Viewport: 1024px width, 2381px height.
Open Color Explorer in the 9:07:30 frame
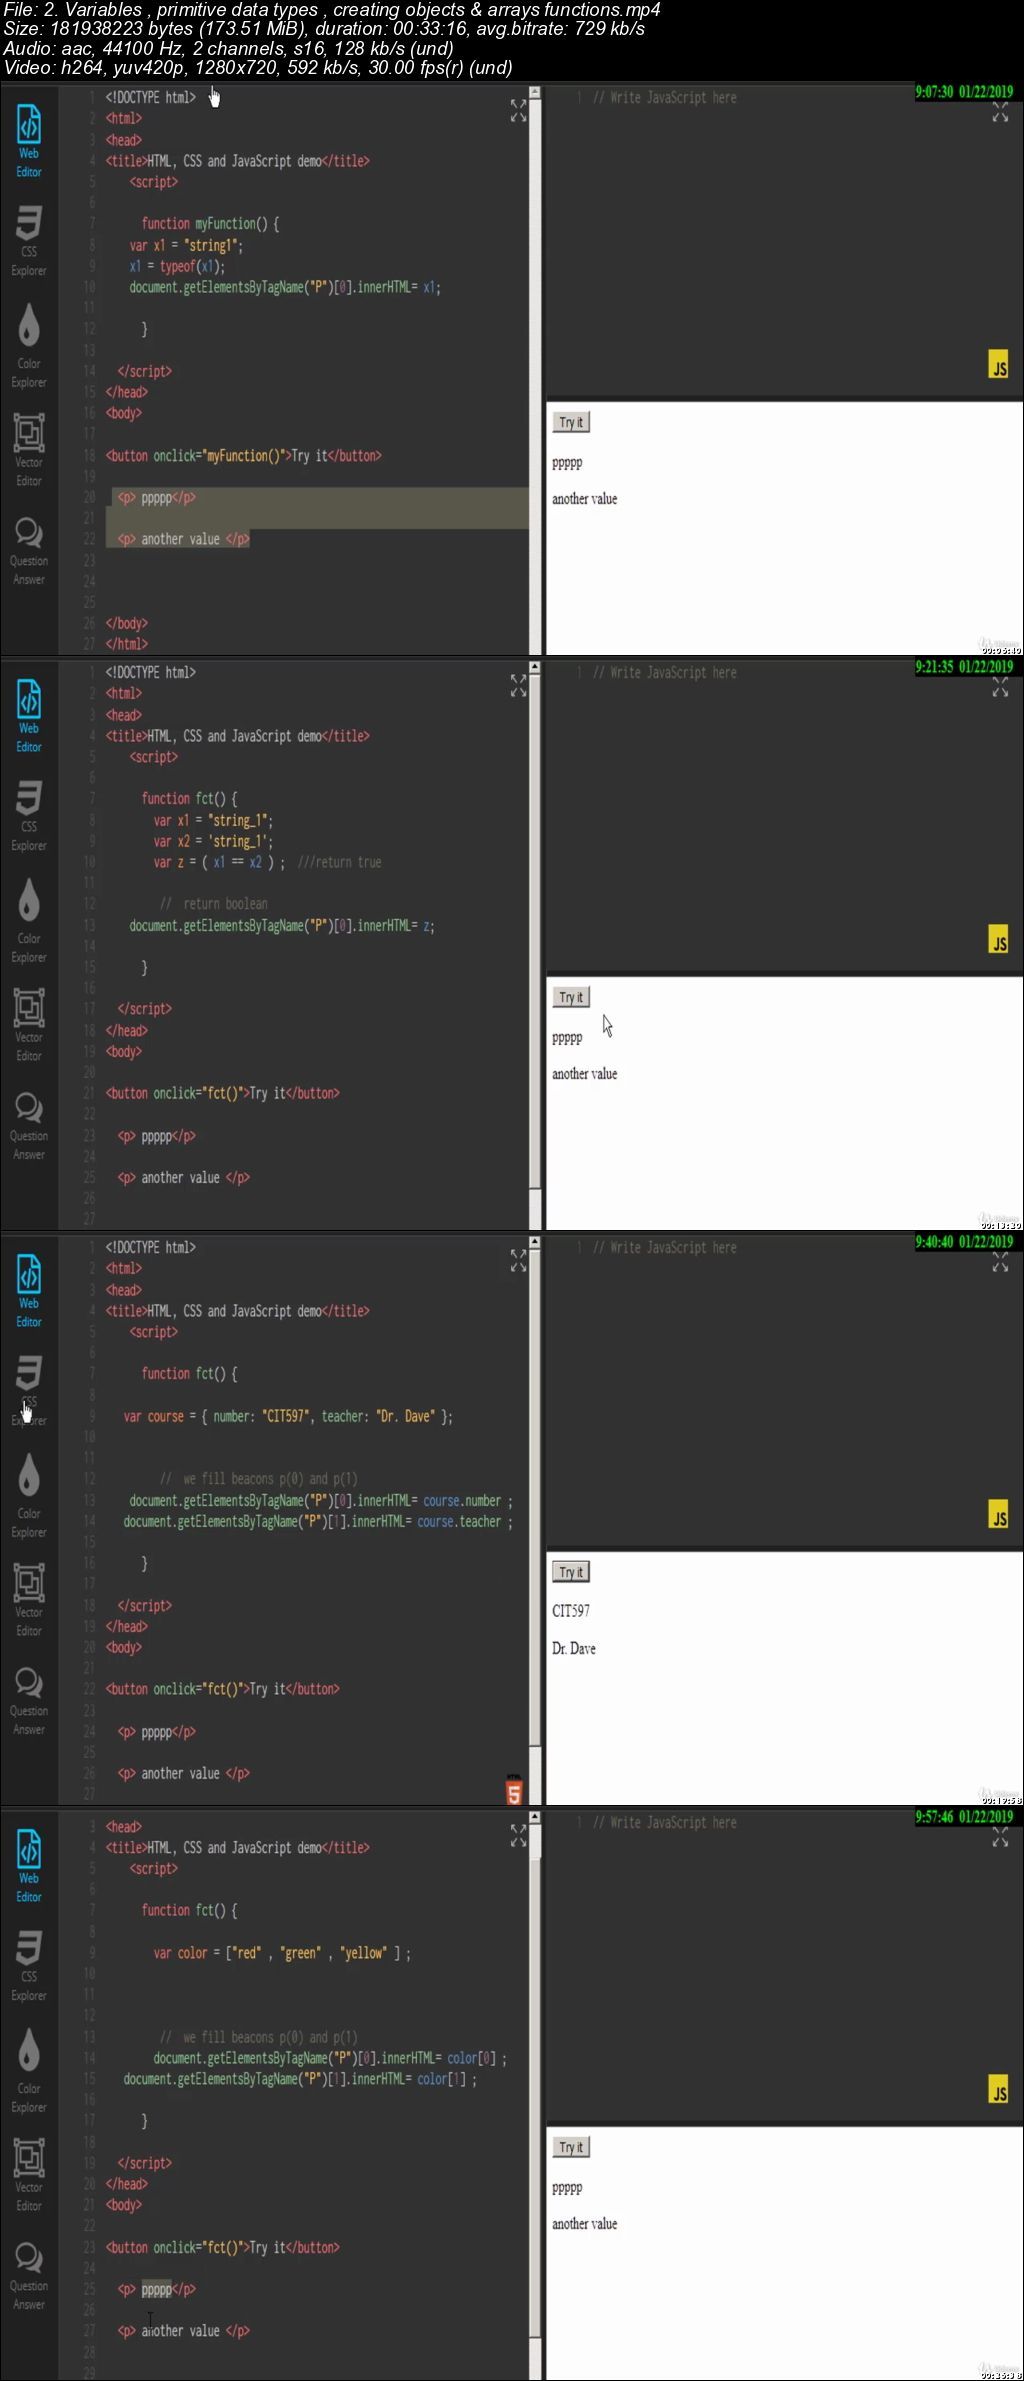[x=29, y=345]
